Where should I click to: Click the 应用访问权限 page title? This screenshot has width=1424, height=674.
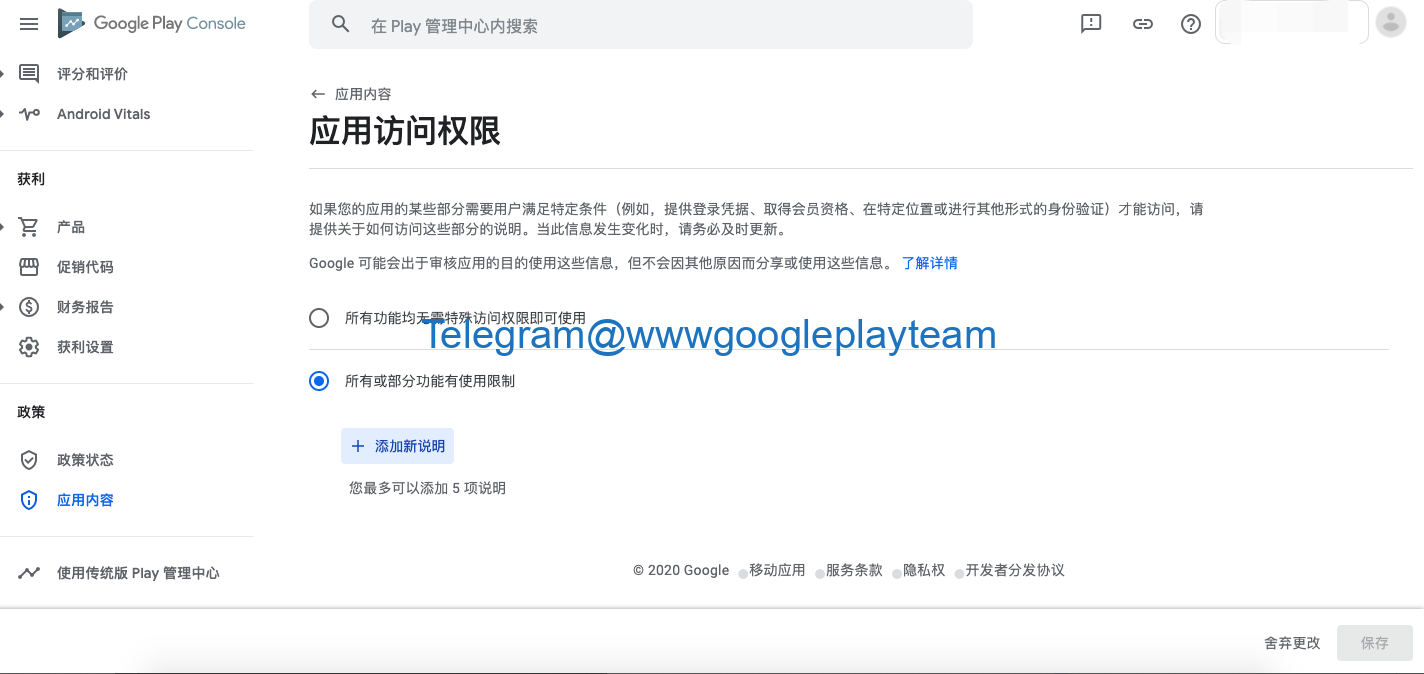(405, 131)
